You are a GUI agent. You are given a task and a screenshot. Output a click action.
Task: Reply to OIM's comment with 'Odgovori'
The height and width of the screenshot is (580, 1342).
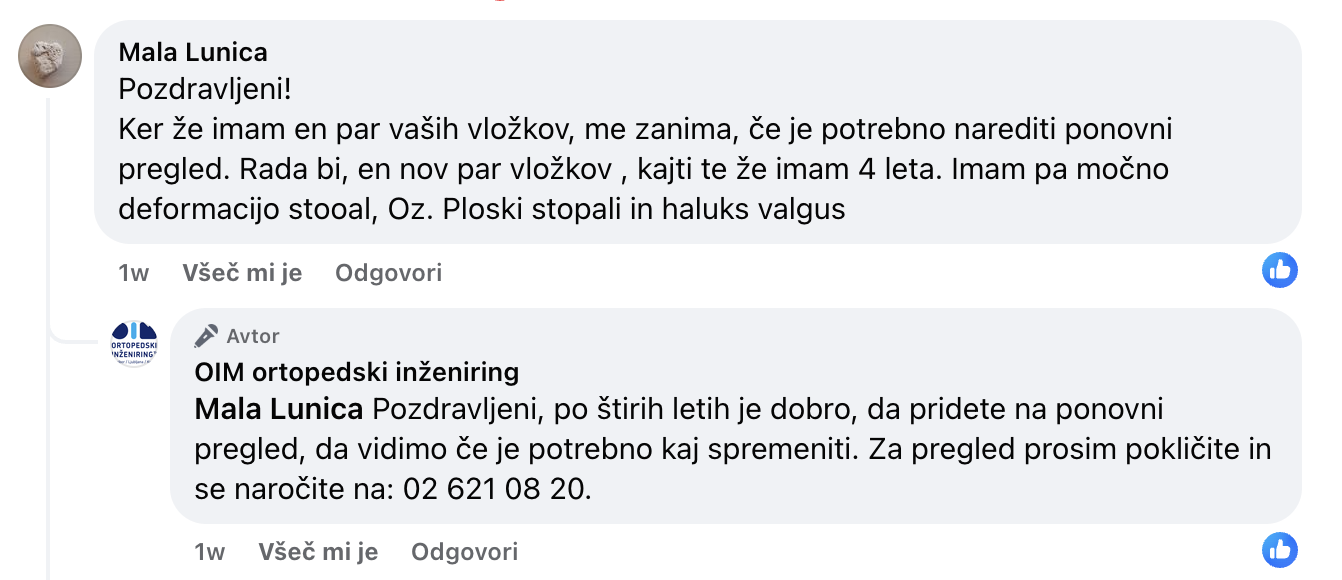point(464,552)
